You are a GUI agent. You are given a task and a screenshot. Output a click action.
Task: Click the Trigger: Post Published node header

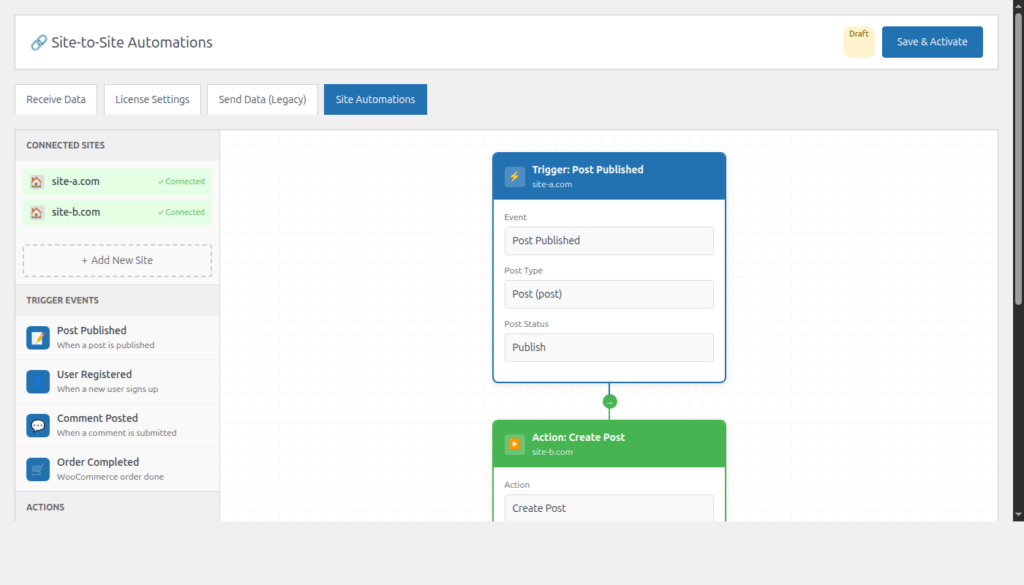(609, 176)
